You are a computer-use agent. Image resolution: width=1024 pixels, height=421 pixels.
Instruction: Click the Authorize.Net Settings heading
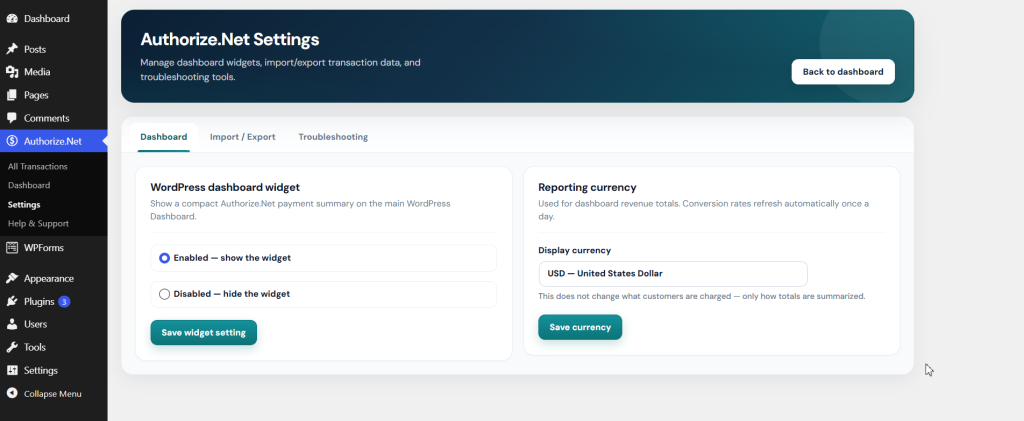(x=230, y=39)
